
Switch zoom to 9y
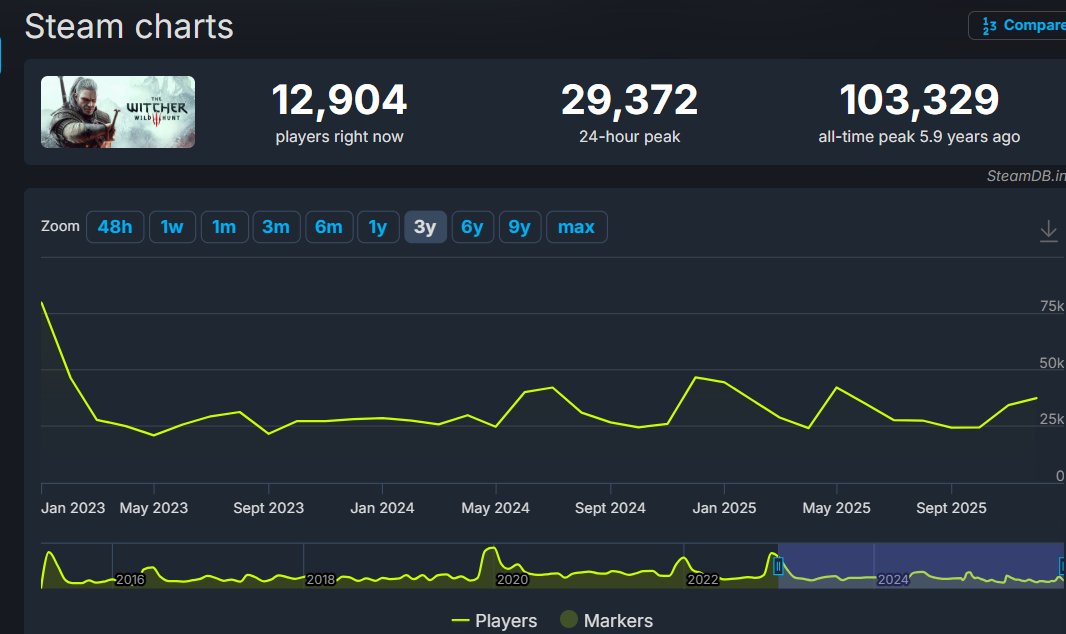coord(520,227)
